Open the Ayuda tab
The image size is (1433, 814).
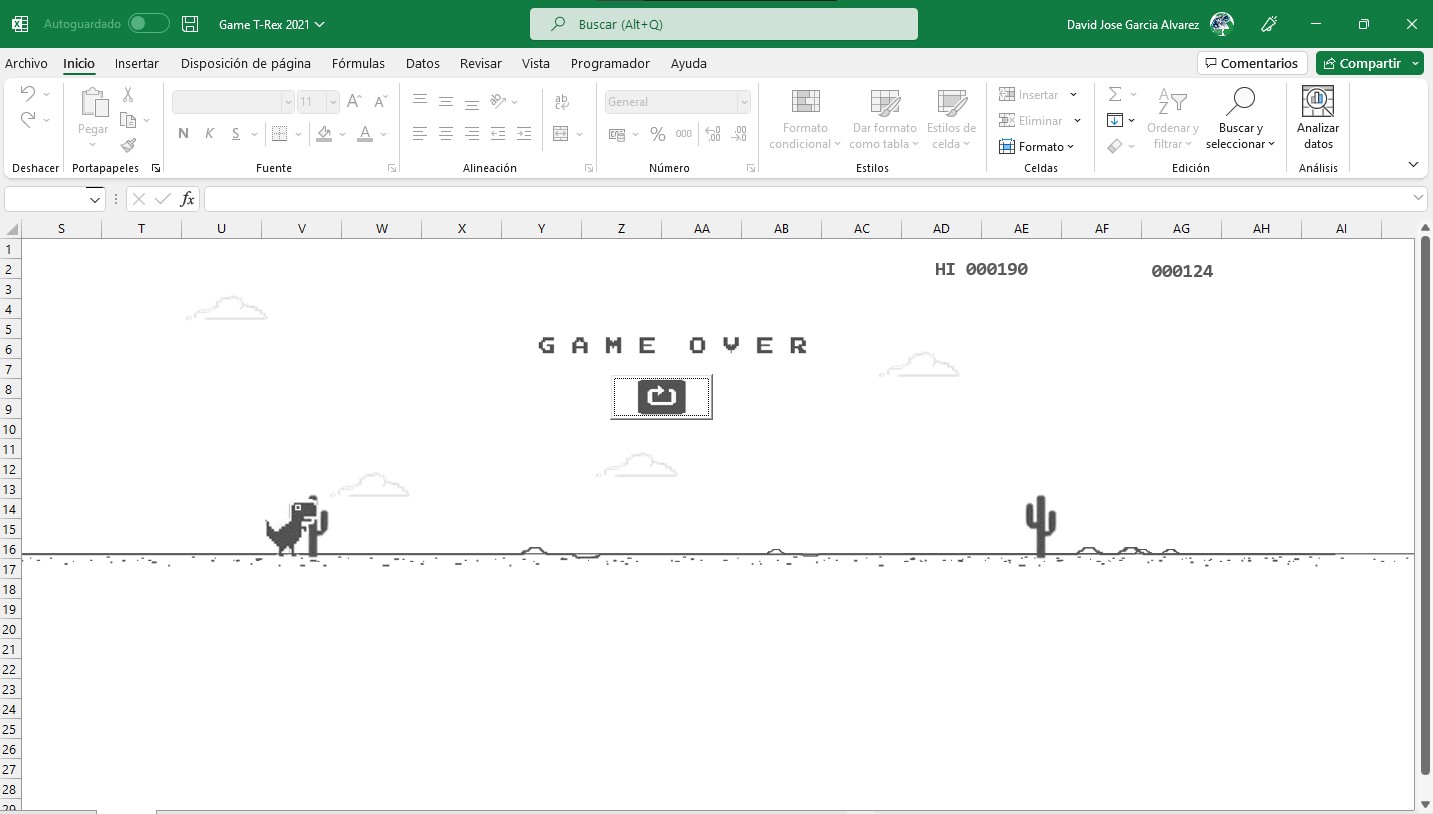click(x=689, y=63)
